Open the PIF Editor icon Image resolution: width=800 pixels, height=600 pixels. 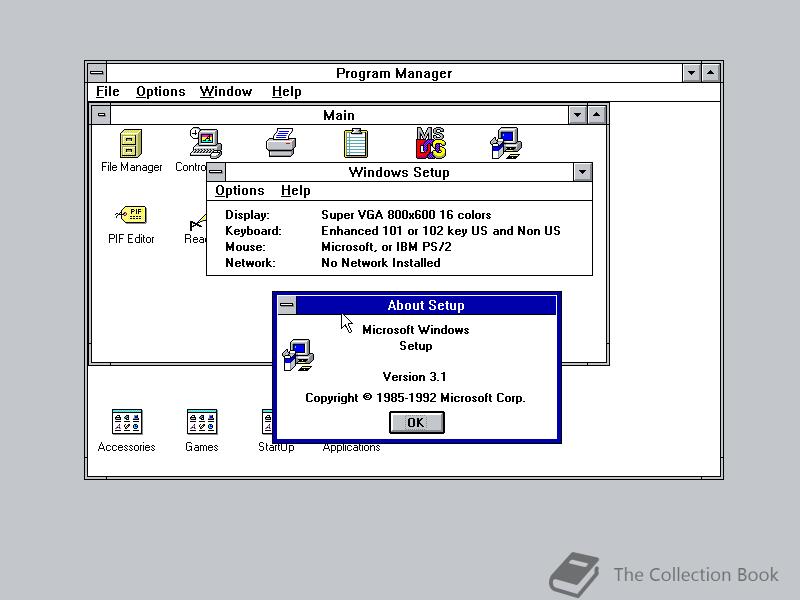pyautogui.click(x=131, y=215)
